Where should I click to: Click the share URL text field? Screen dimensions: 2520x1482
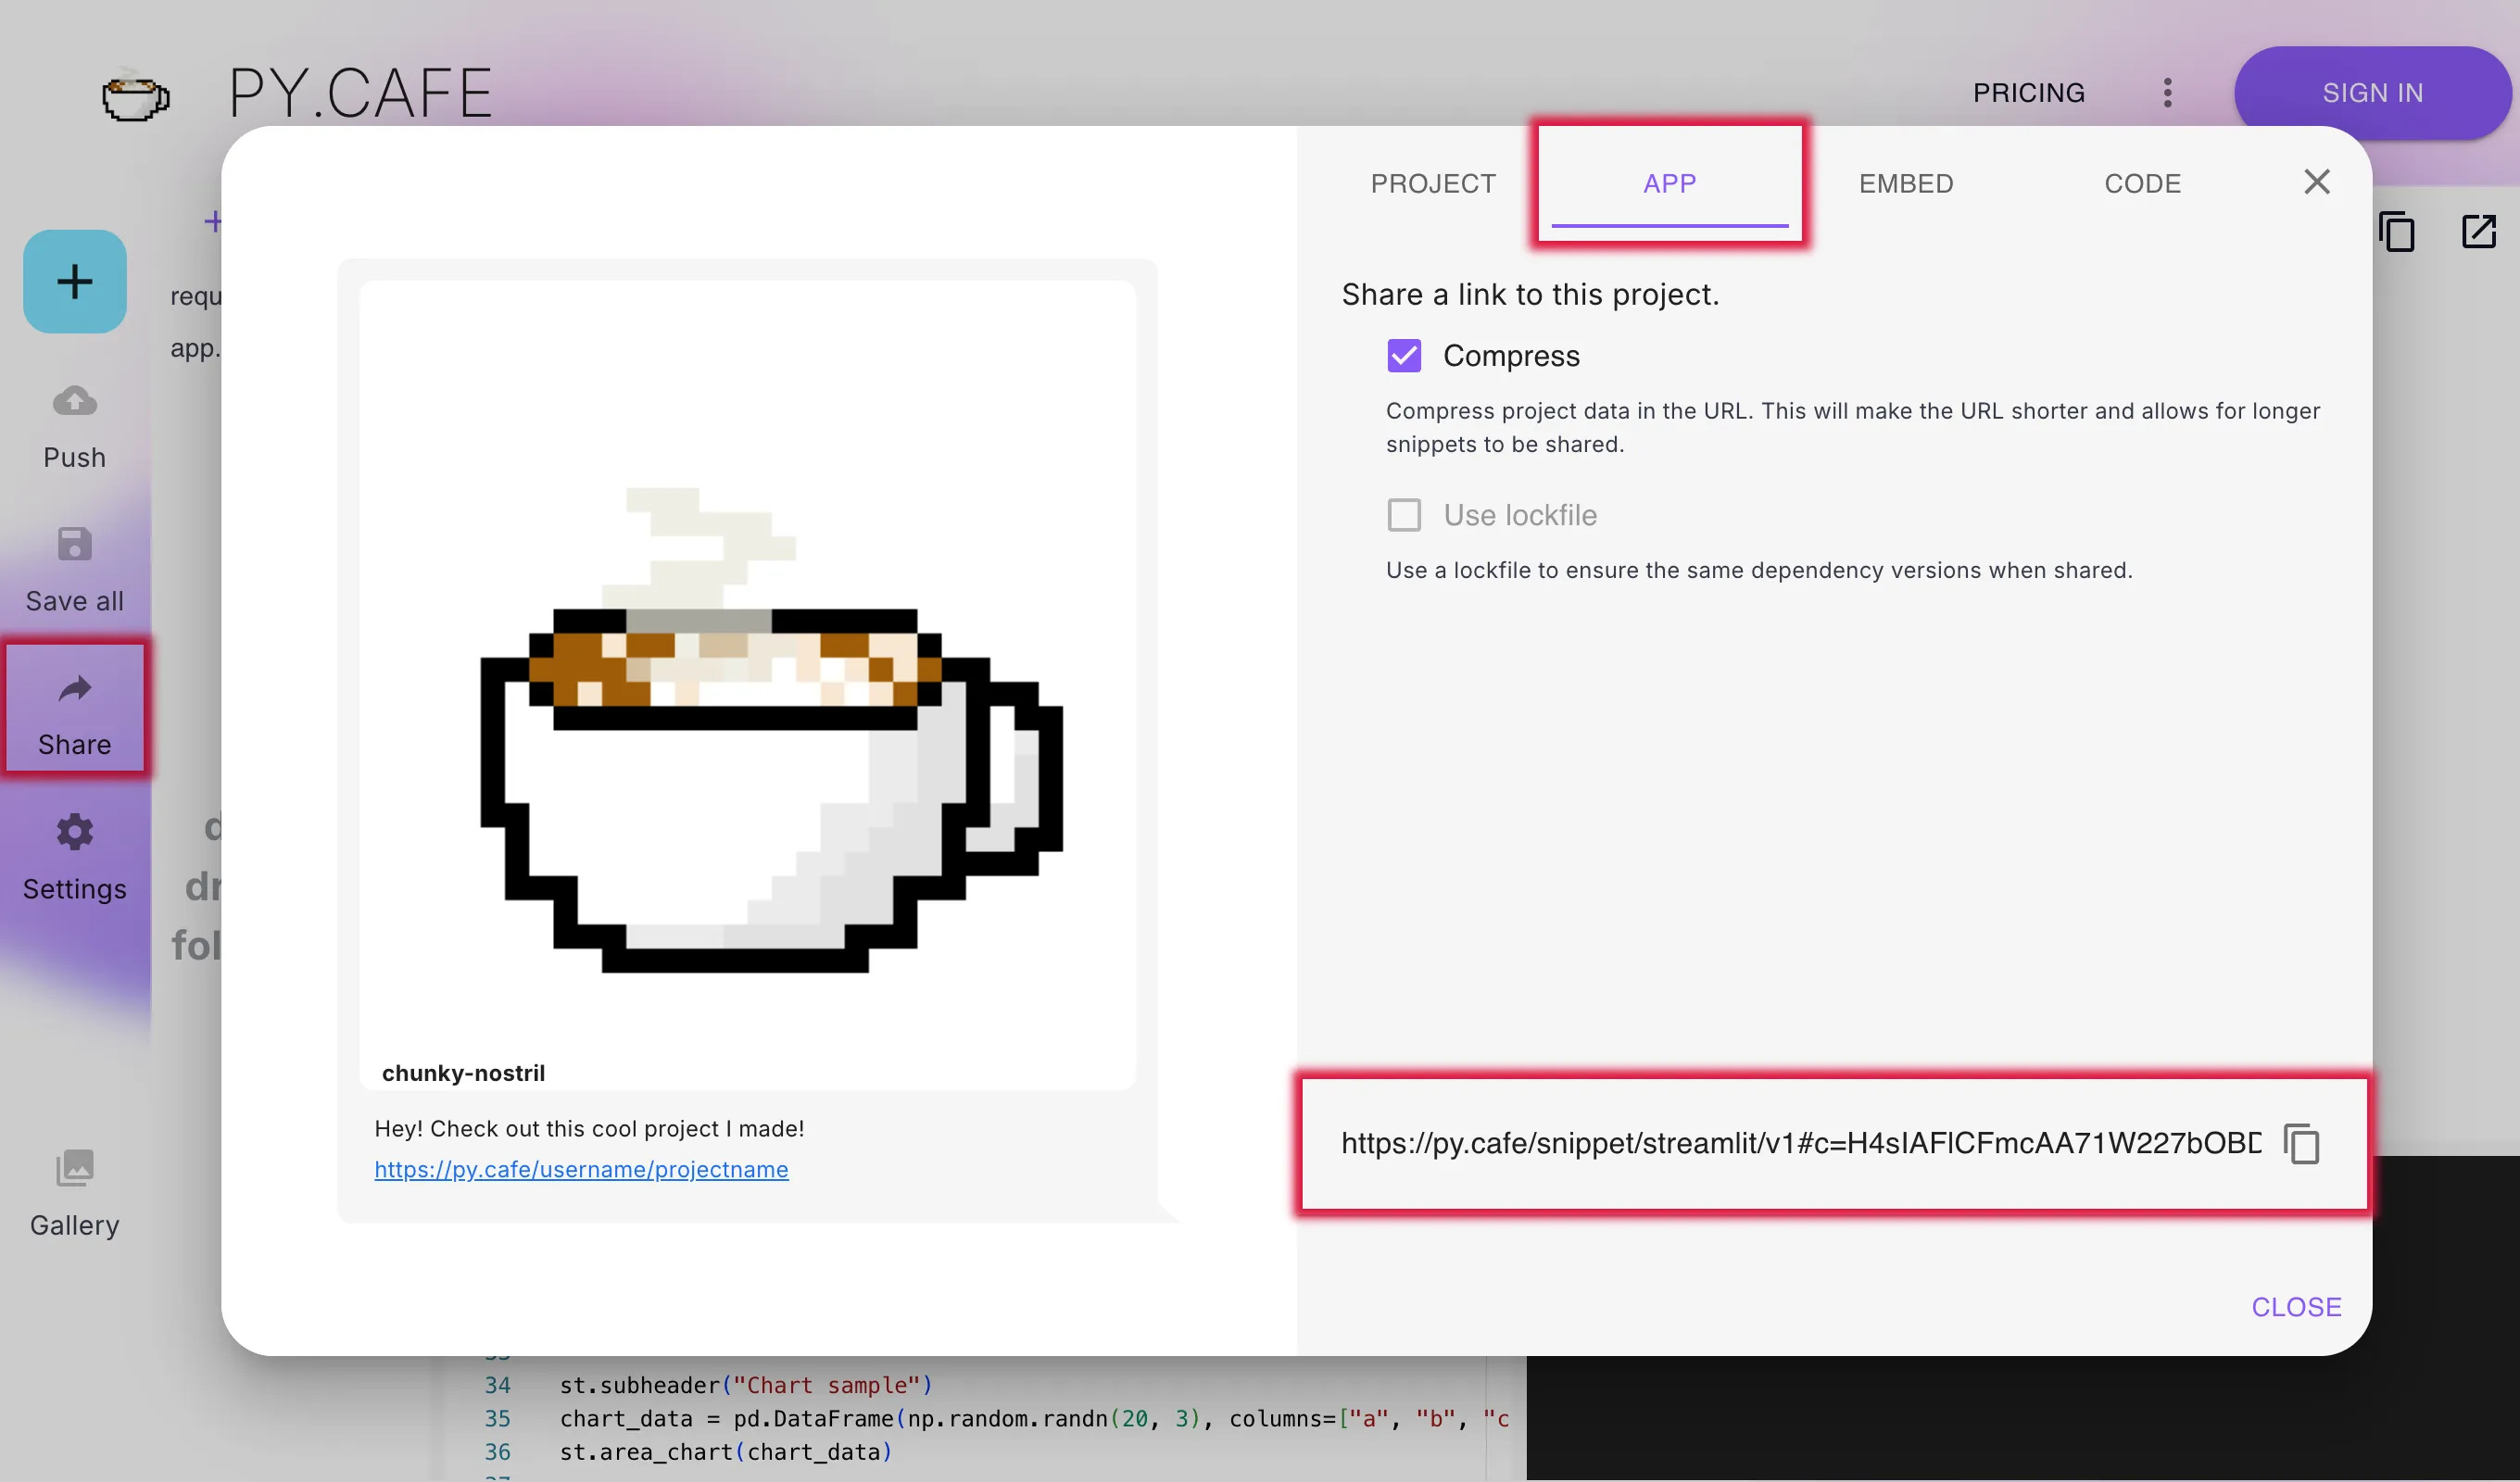click(x=1800, y=1143)
